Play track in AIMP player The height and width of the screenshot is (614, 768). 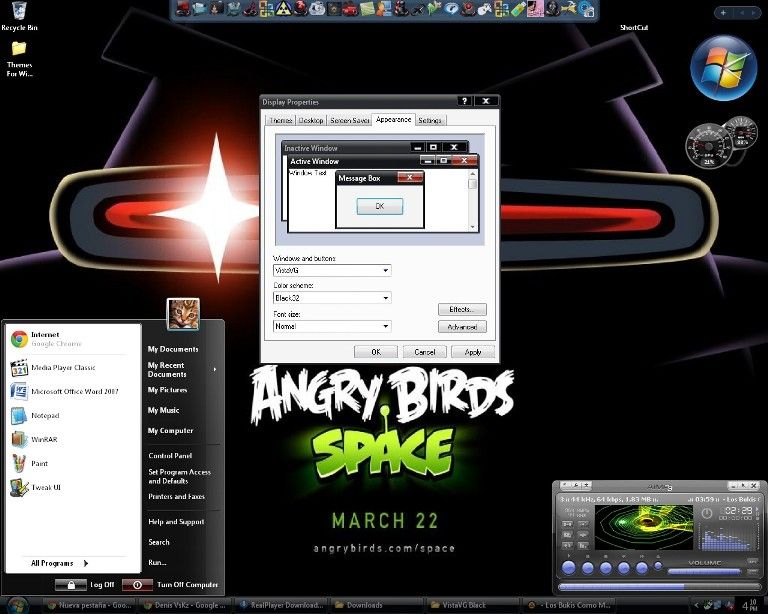[x=569, y=568]
